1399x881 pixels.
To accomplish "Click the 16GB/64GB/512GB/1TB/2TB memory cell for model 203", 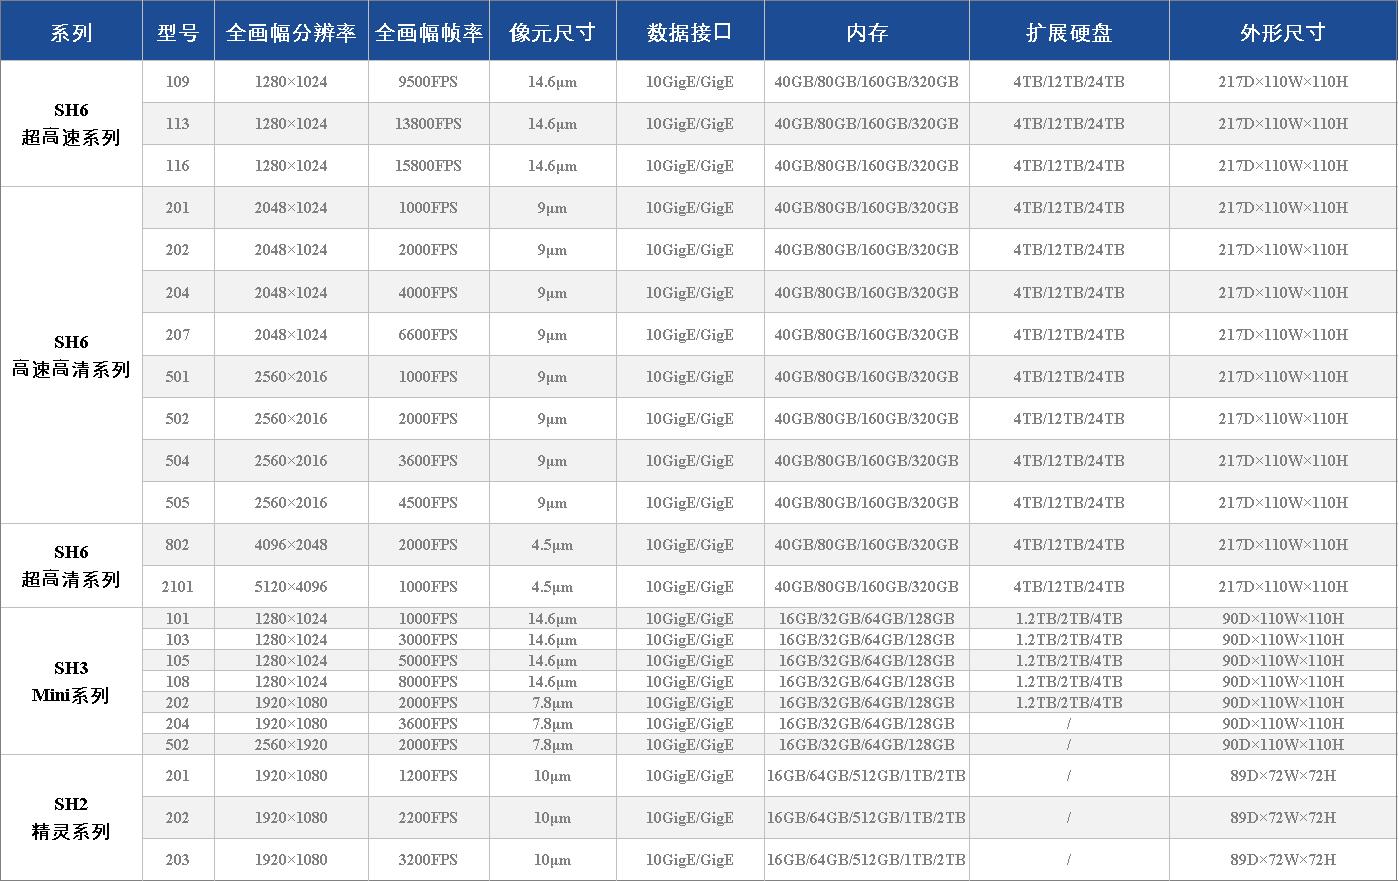I will (x=866, y=859).
